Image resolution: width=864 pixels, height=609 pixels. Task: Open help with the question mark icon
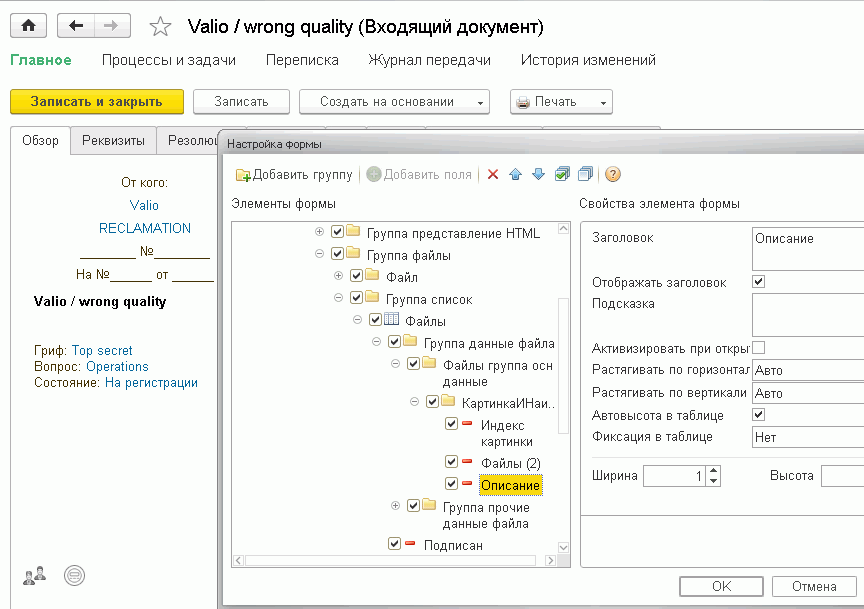pyautogui.click(x=613, y=175)
